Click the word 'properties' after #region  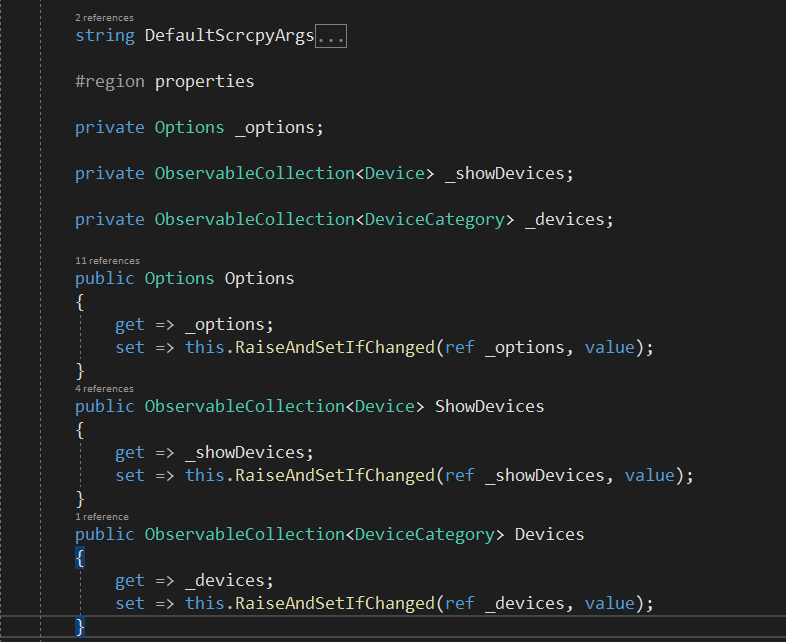205,81
